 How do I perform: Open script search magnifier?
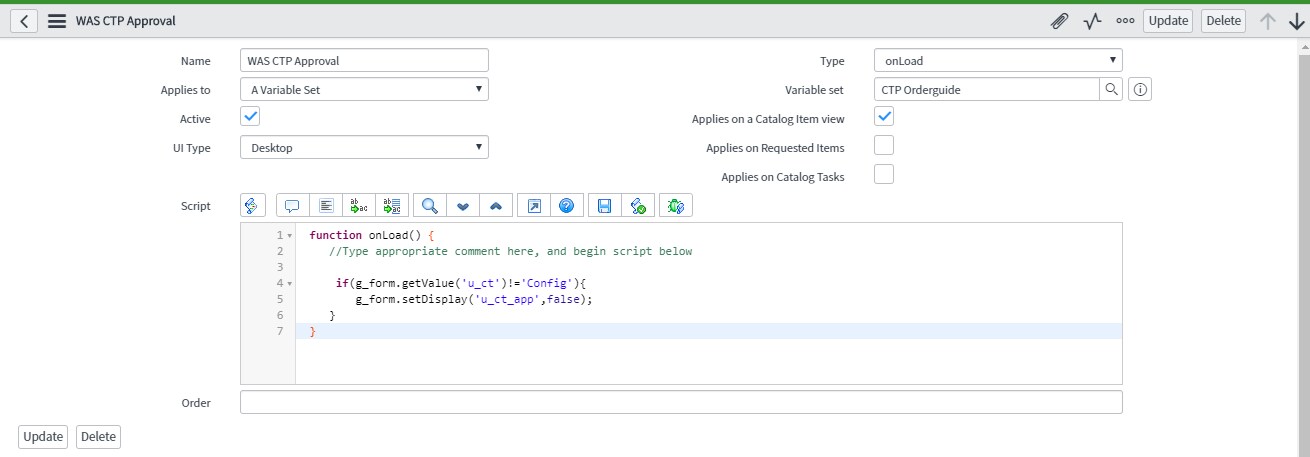[429, 205]
